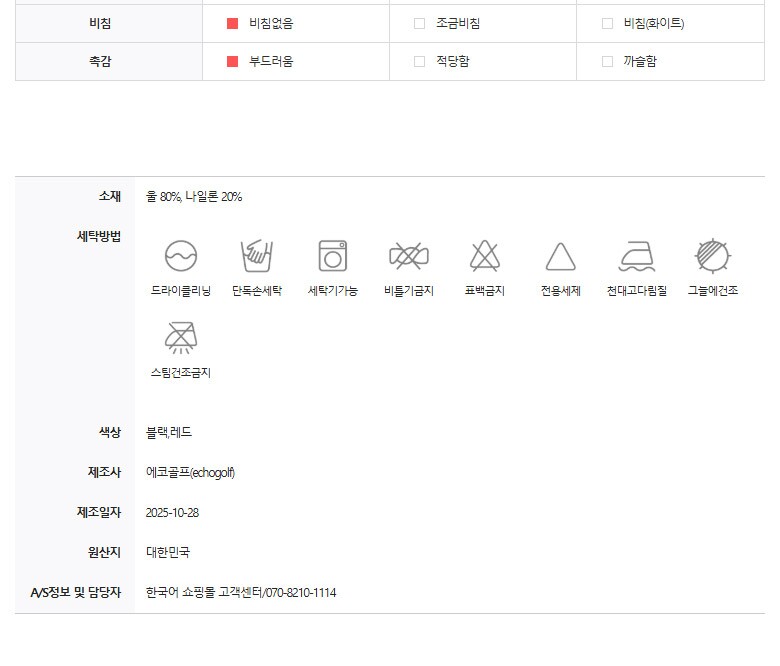This screenshot has height=666, width=780.
Task: Click the do not wring (비틀기금지) icon
Action: click(408, 256)
